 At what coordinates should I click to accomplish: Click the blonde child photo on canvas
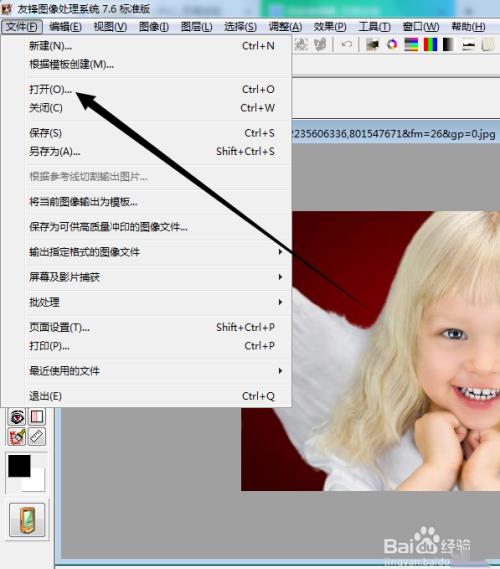click(x=396, y=351)
